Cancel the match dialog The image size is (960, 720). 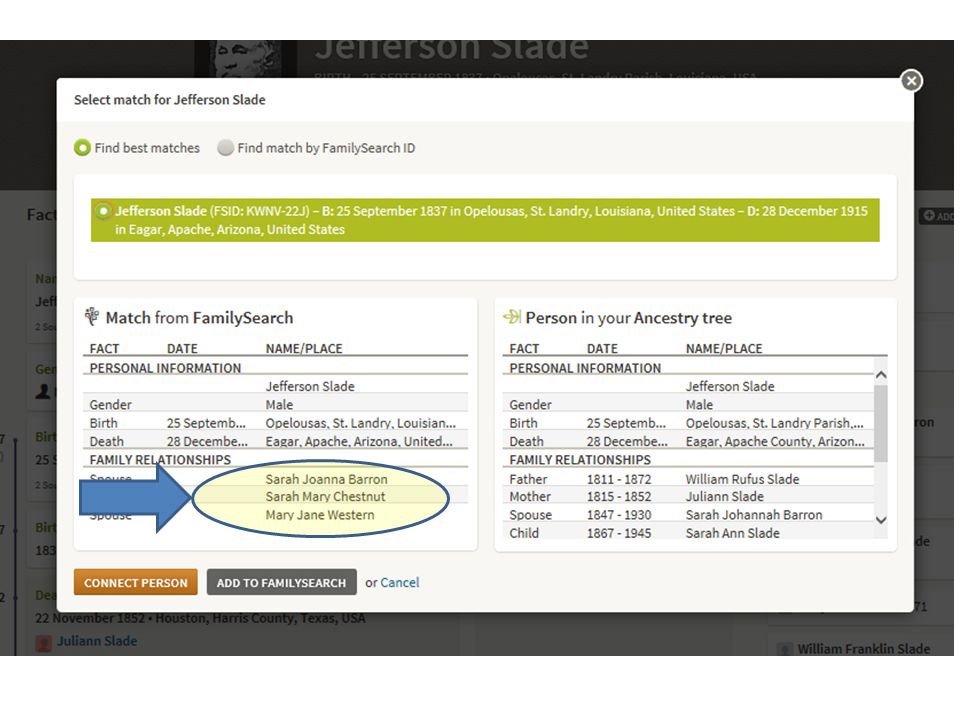399,582
